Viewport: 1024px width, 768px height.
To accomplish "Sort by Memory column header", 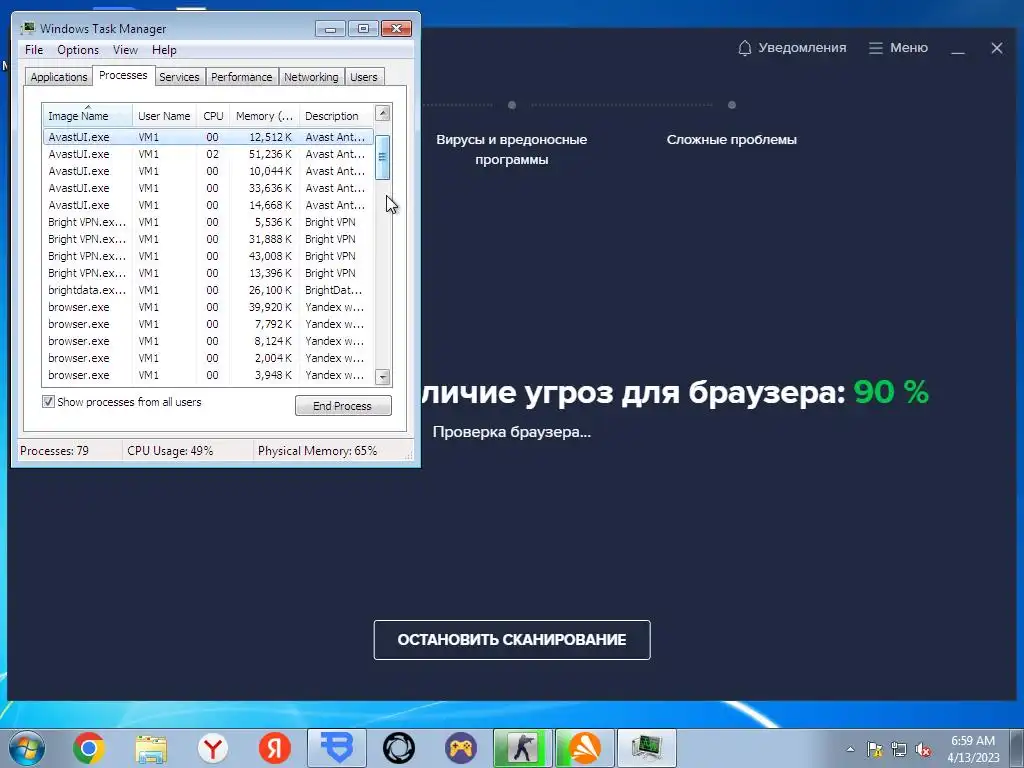I will coord(264,116).
